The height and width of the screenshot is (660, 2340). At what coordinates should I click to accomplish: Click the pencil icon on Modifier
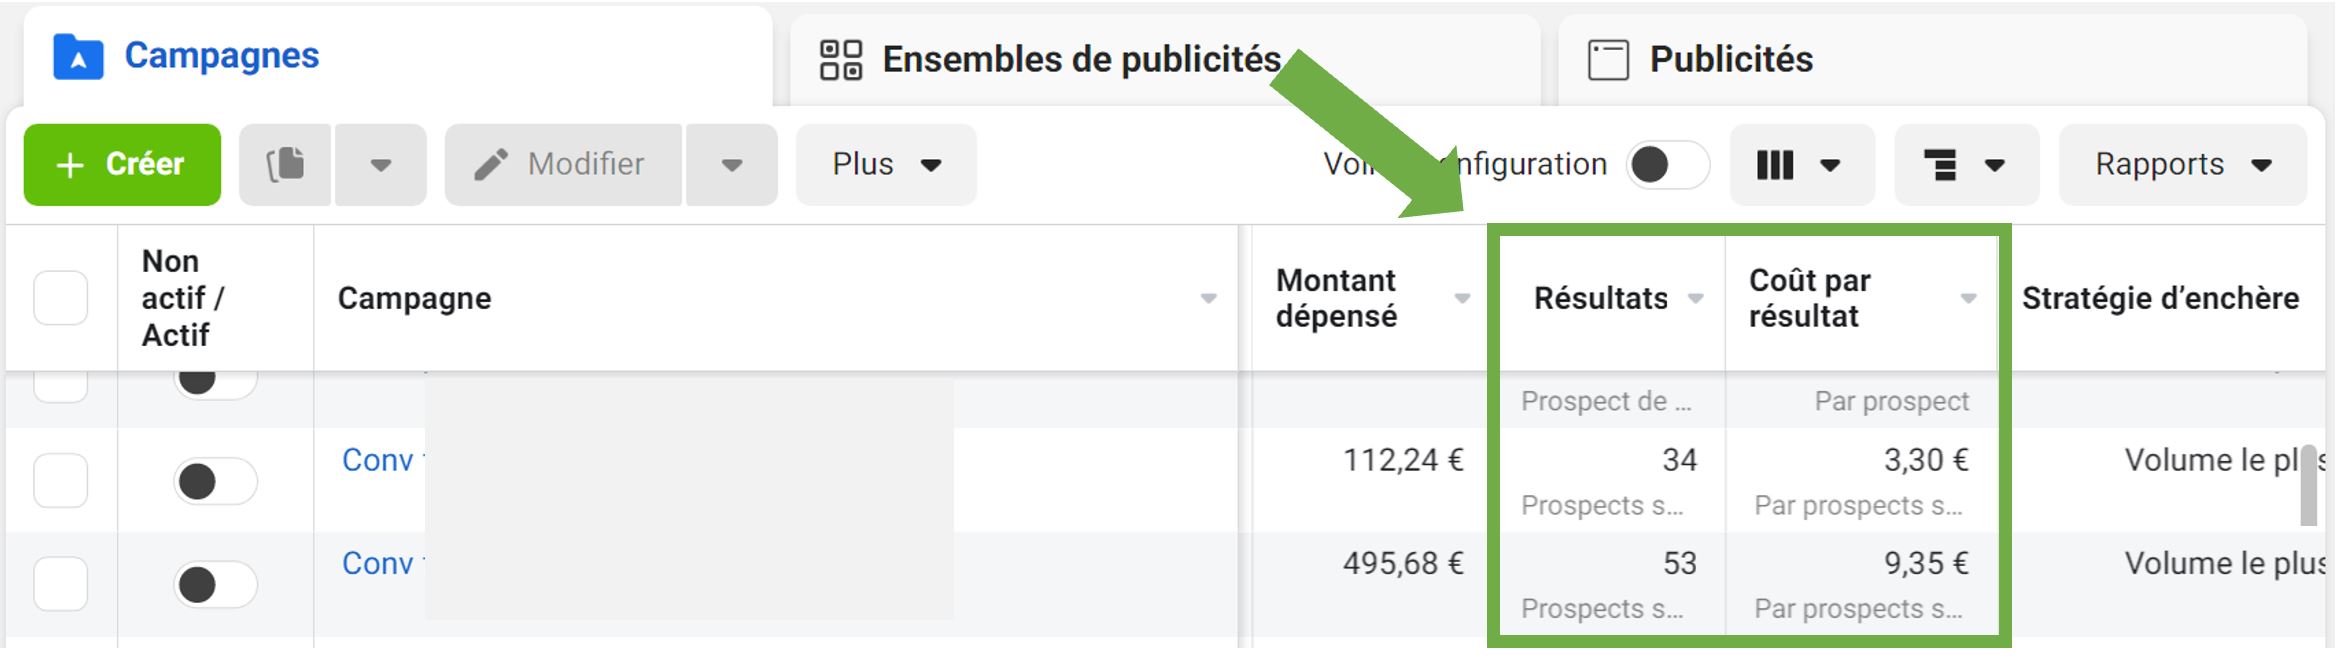(491, 164)
